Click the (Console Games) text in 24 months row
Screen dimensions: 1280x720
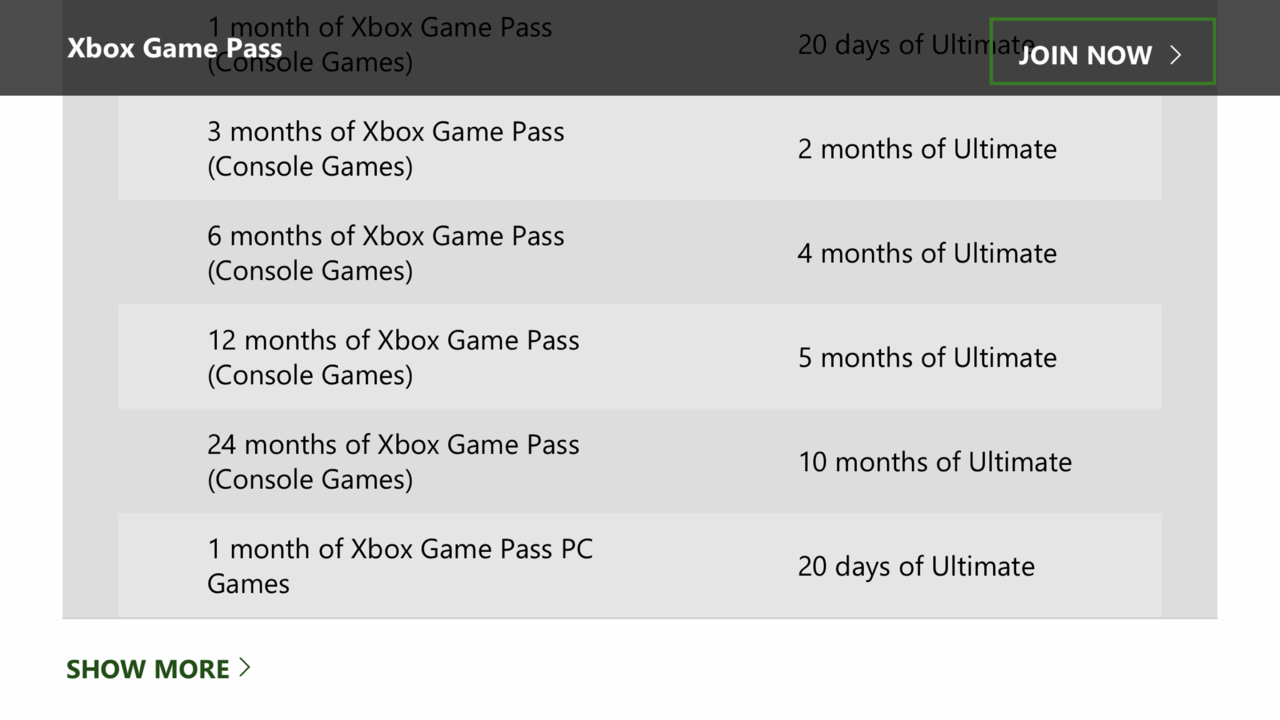point(310,479)
